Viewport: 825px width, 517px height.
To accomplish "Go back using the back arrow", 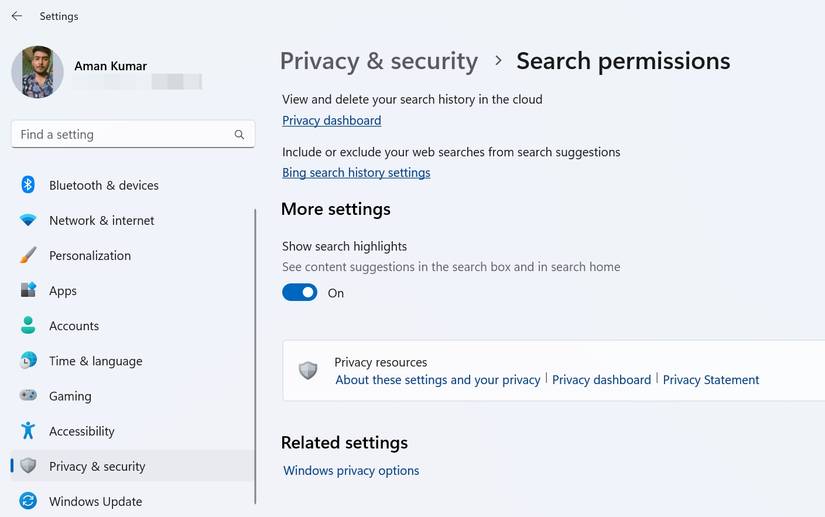I will point(17,16).
